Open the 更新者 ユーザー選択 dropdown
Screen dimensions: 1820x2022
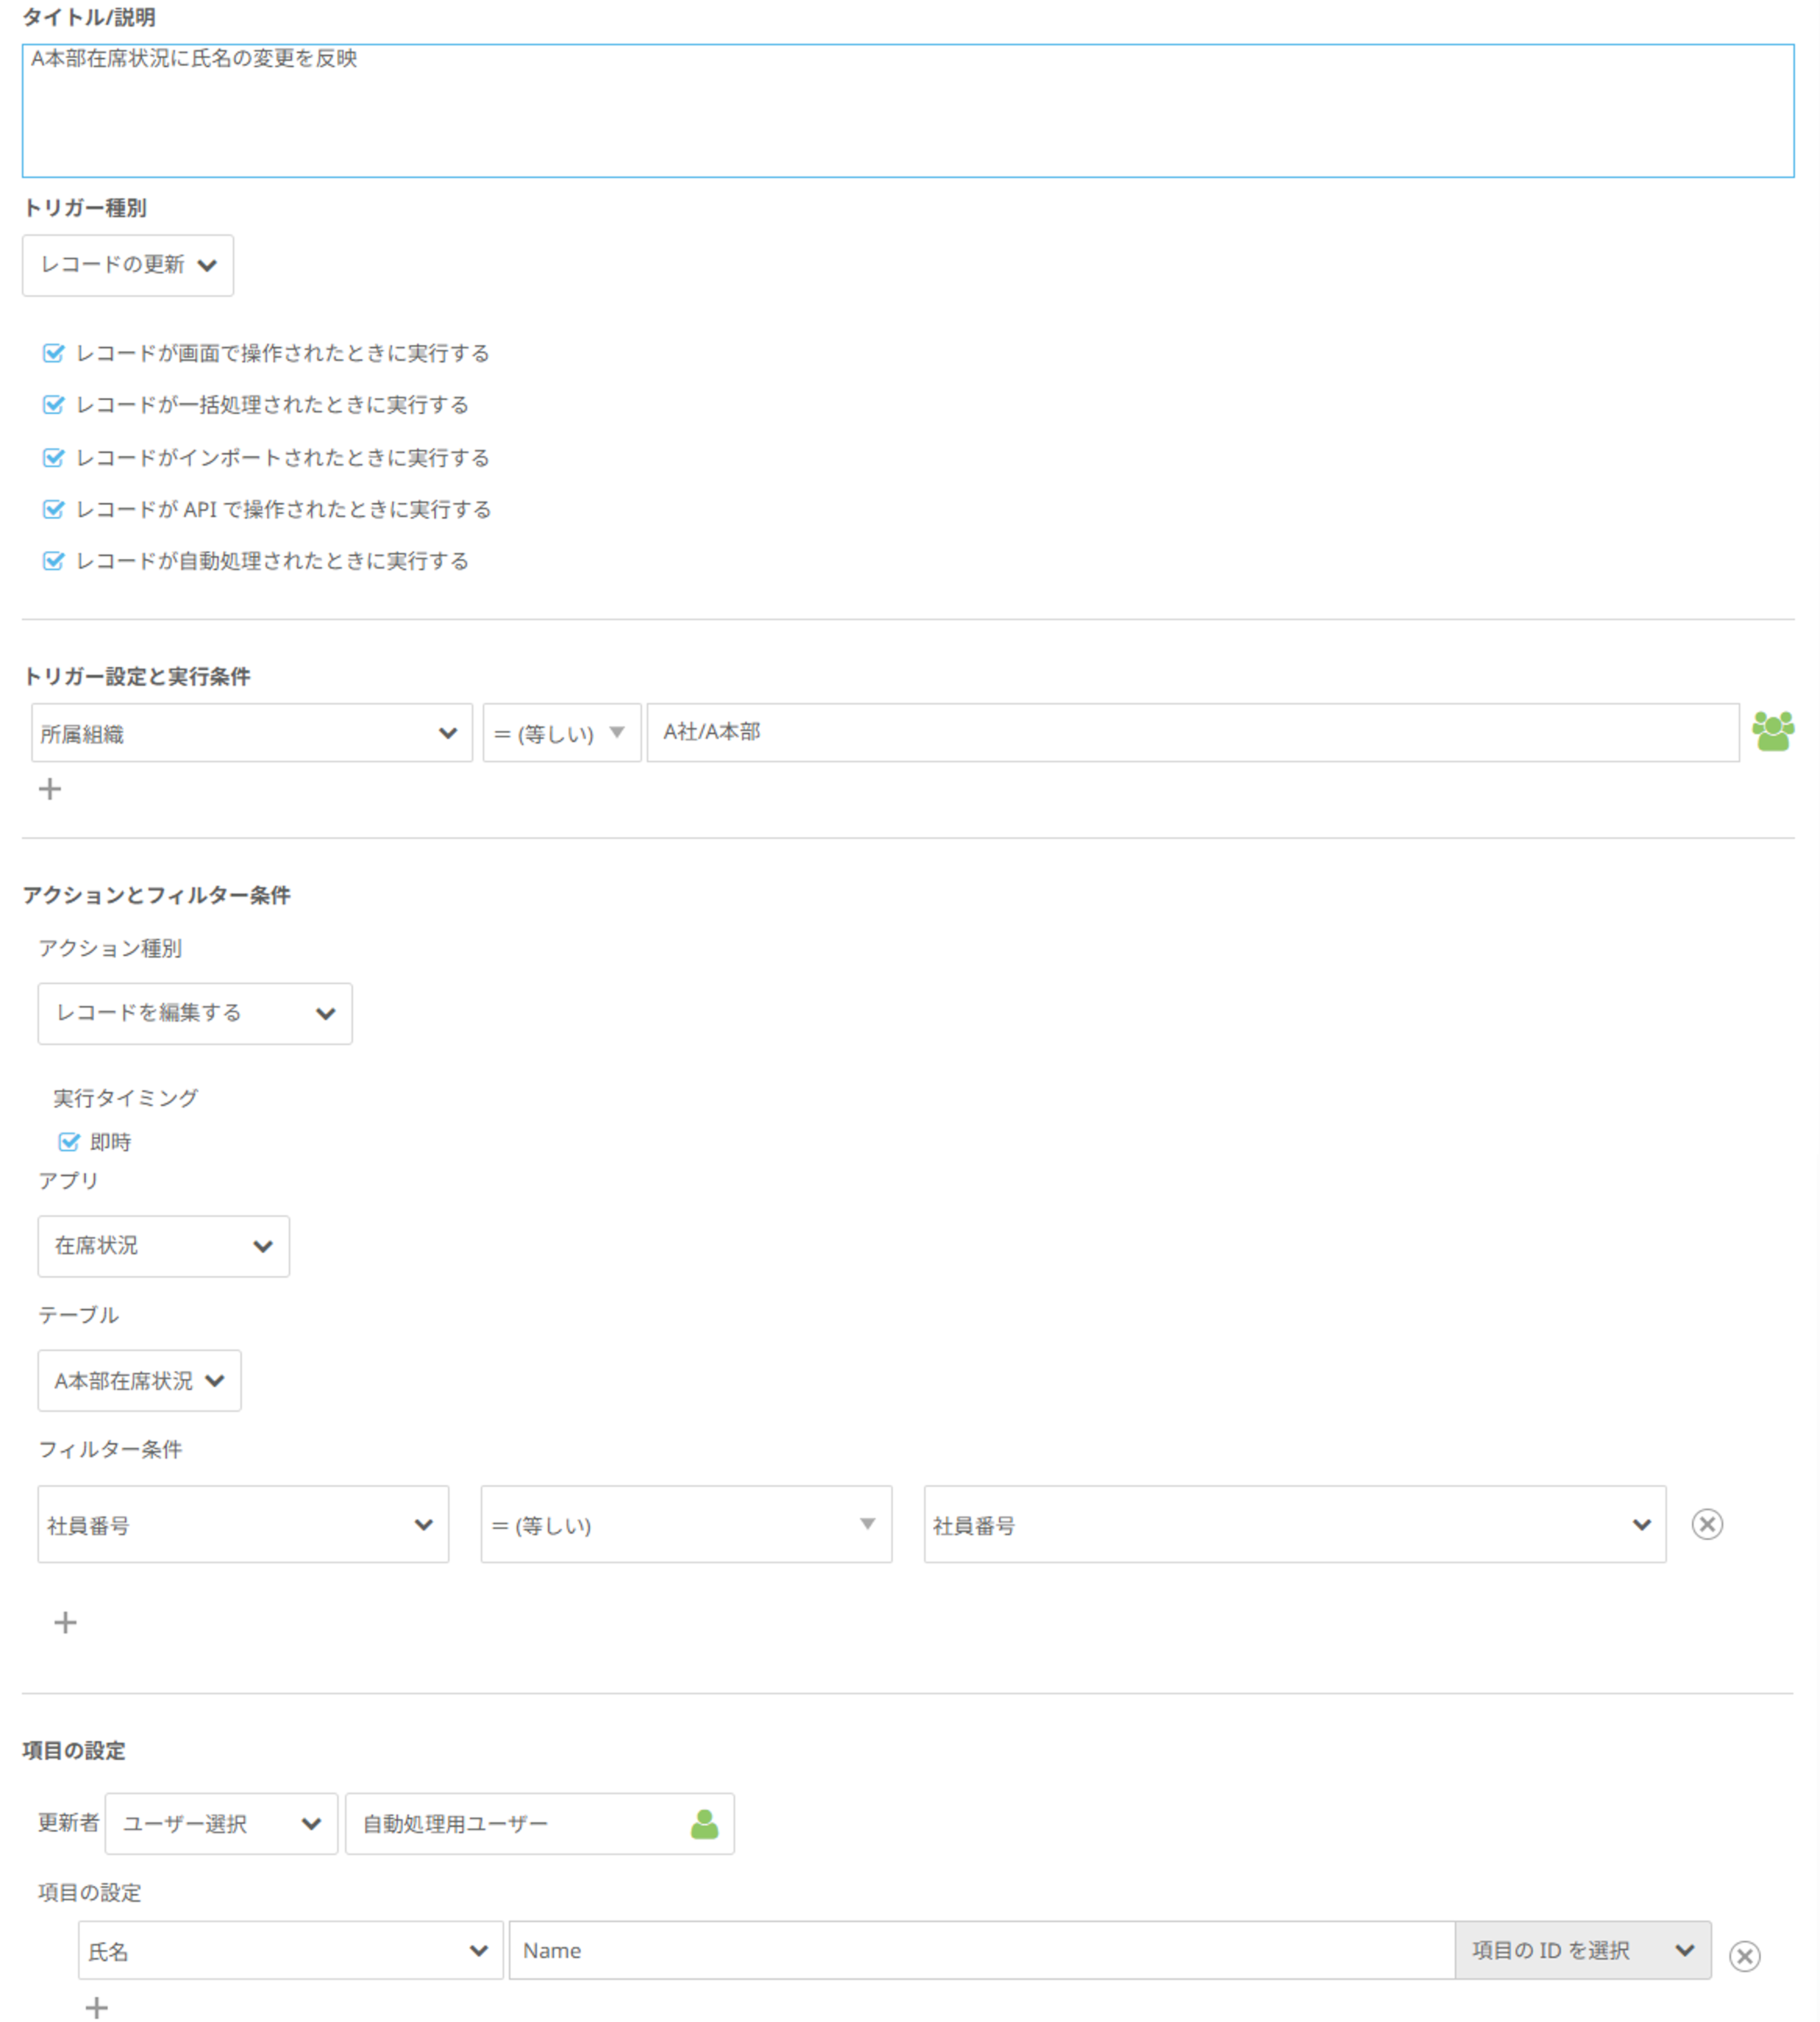221,1824
